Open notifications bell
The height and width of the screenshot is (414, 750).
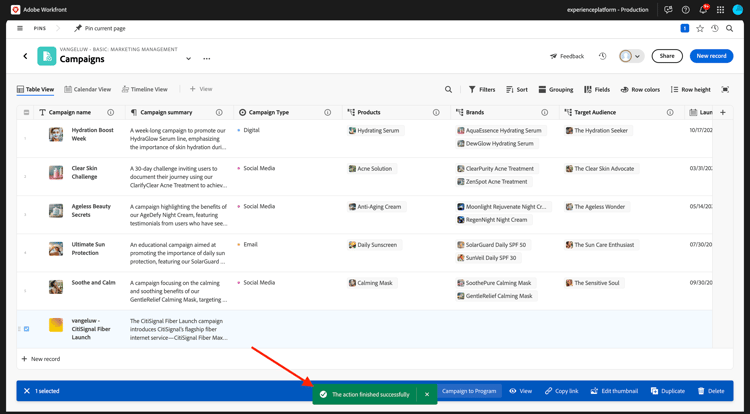click(x=703, y=10)
